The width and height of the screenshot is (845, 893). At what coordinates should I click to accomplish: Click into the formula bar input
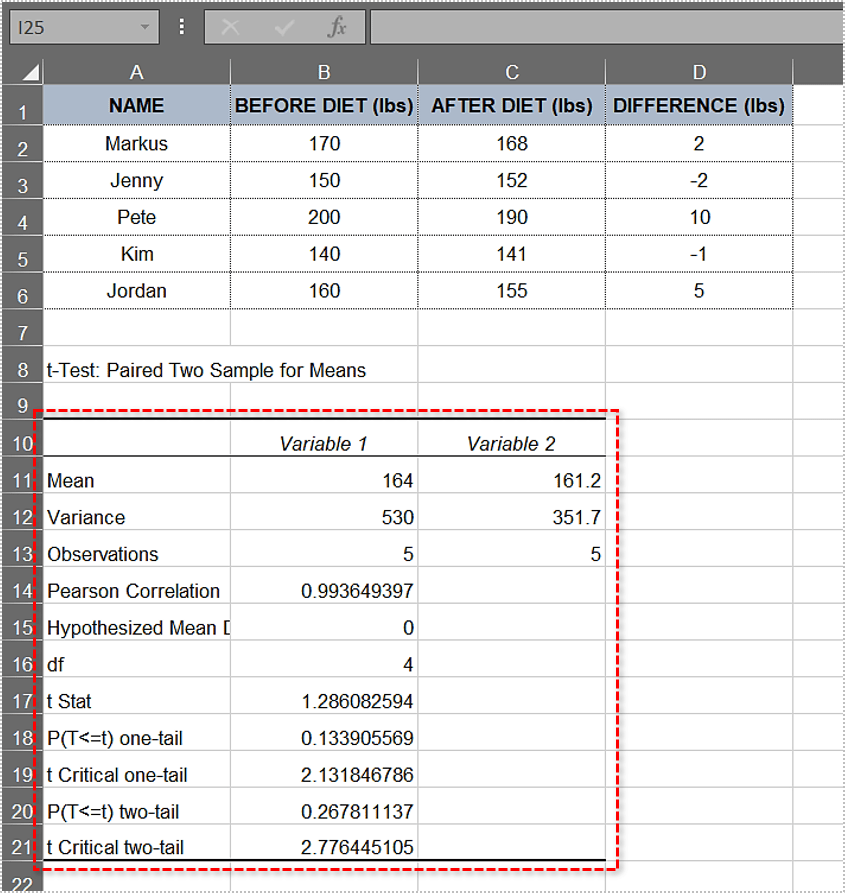click(608, 27)
